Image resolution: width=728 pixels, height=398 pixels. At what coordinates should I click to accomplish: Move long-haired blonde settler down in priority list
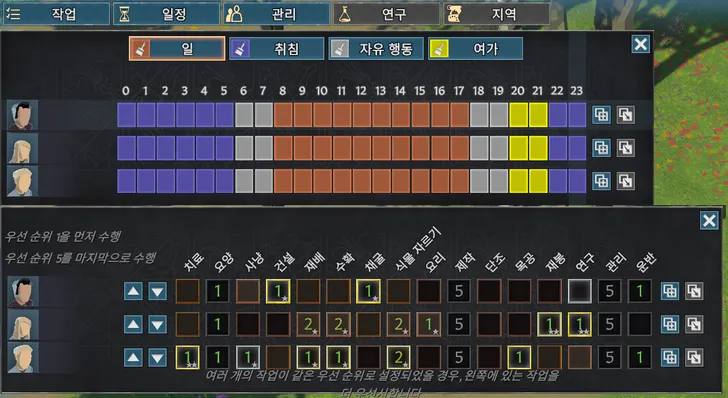click(157, 325)
